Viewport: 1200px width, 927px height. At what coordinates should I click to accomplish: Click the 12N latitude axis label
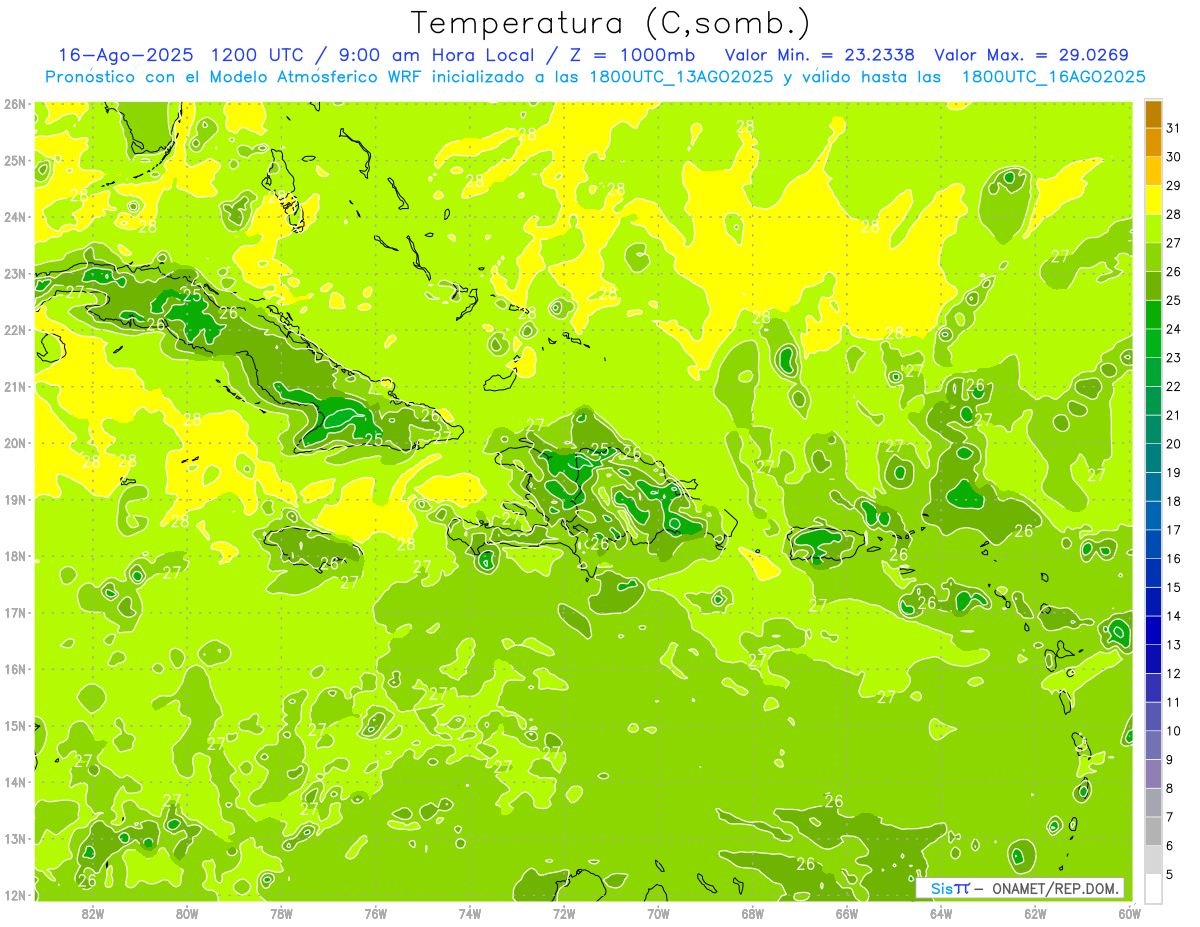(15, 895)
